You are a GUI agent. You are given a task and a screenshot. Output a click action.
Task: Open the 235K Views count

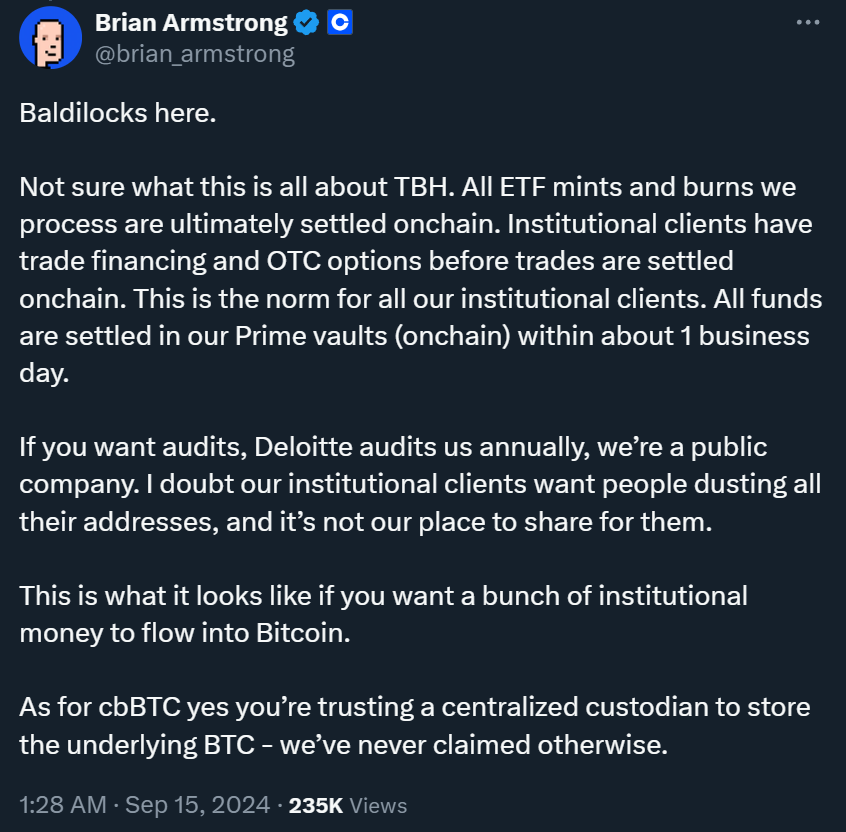coord(348,805)
